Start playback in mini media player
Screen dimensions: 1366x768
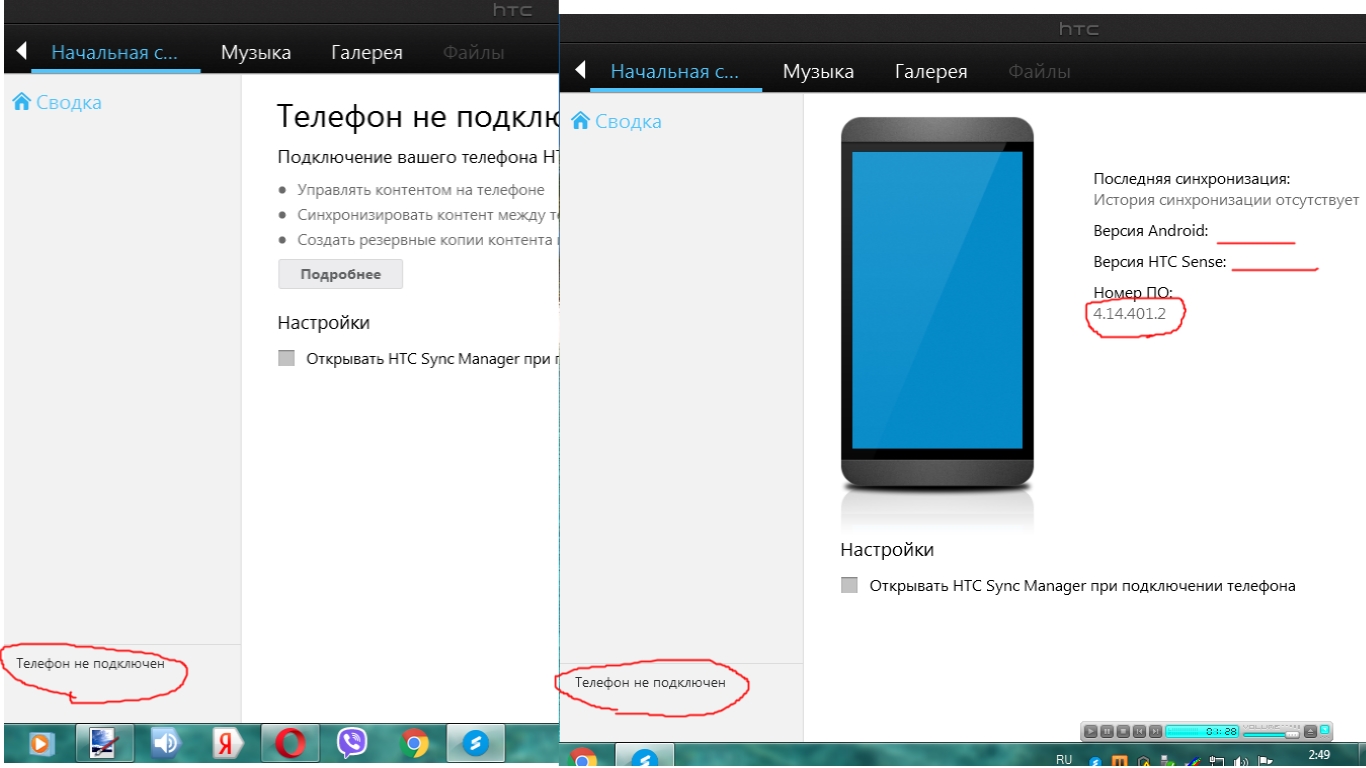pos(1091,731)
